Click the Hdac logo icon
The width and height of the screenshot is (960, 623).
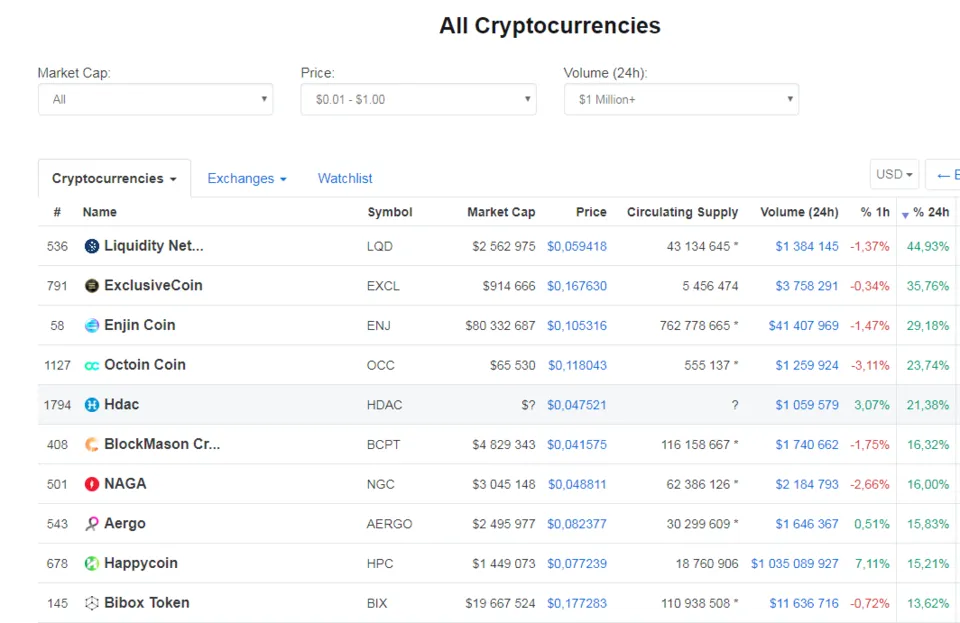pos(92,405)
